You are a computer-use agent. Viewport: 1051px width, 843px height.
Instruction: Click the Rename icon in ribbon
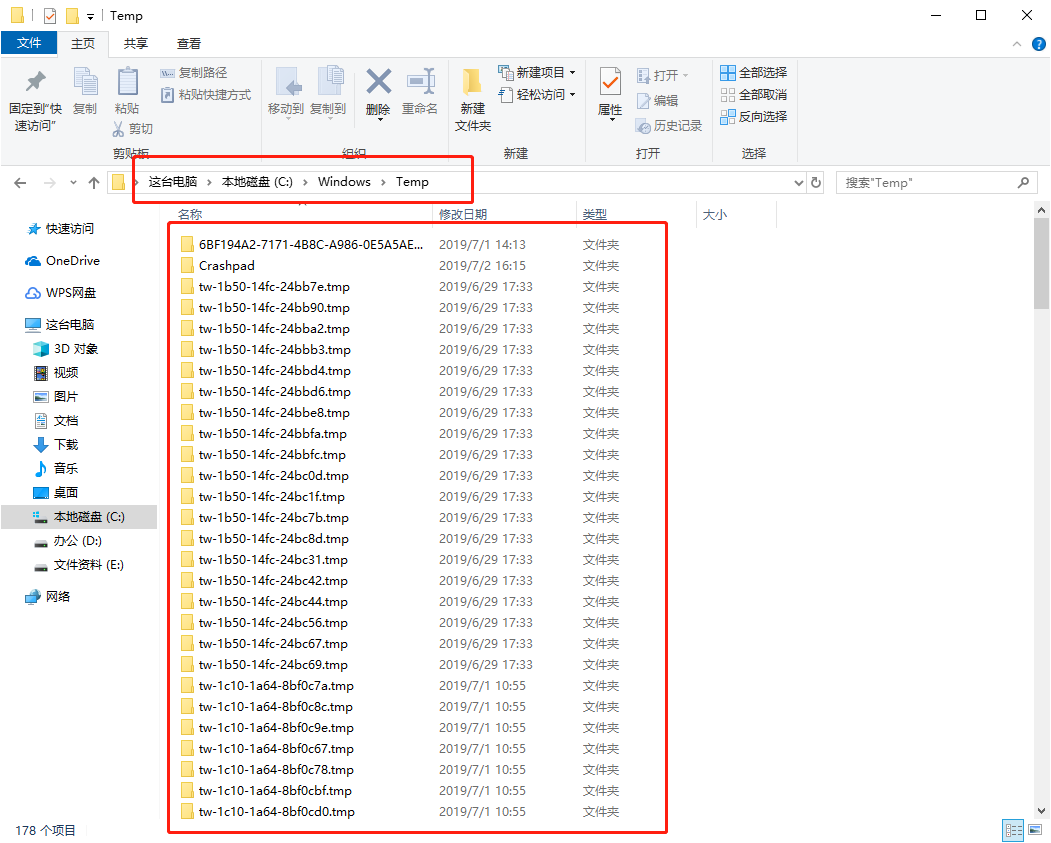(x=420, y=84)
